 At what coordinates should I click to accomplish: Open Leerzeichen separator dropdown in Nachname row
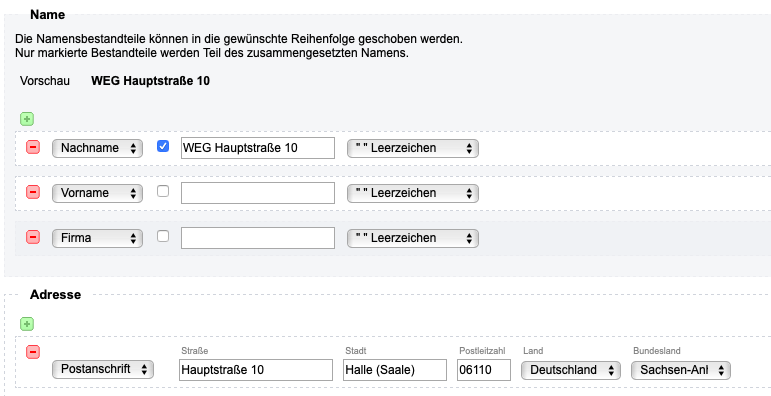(x=413, y=148)
